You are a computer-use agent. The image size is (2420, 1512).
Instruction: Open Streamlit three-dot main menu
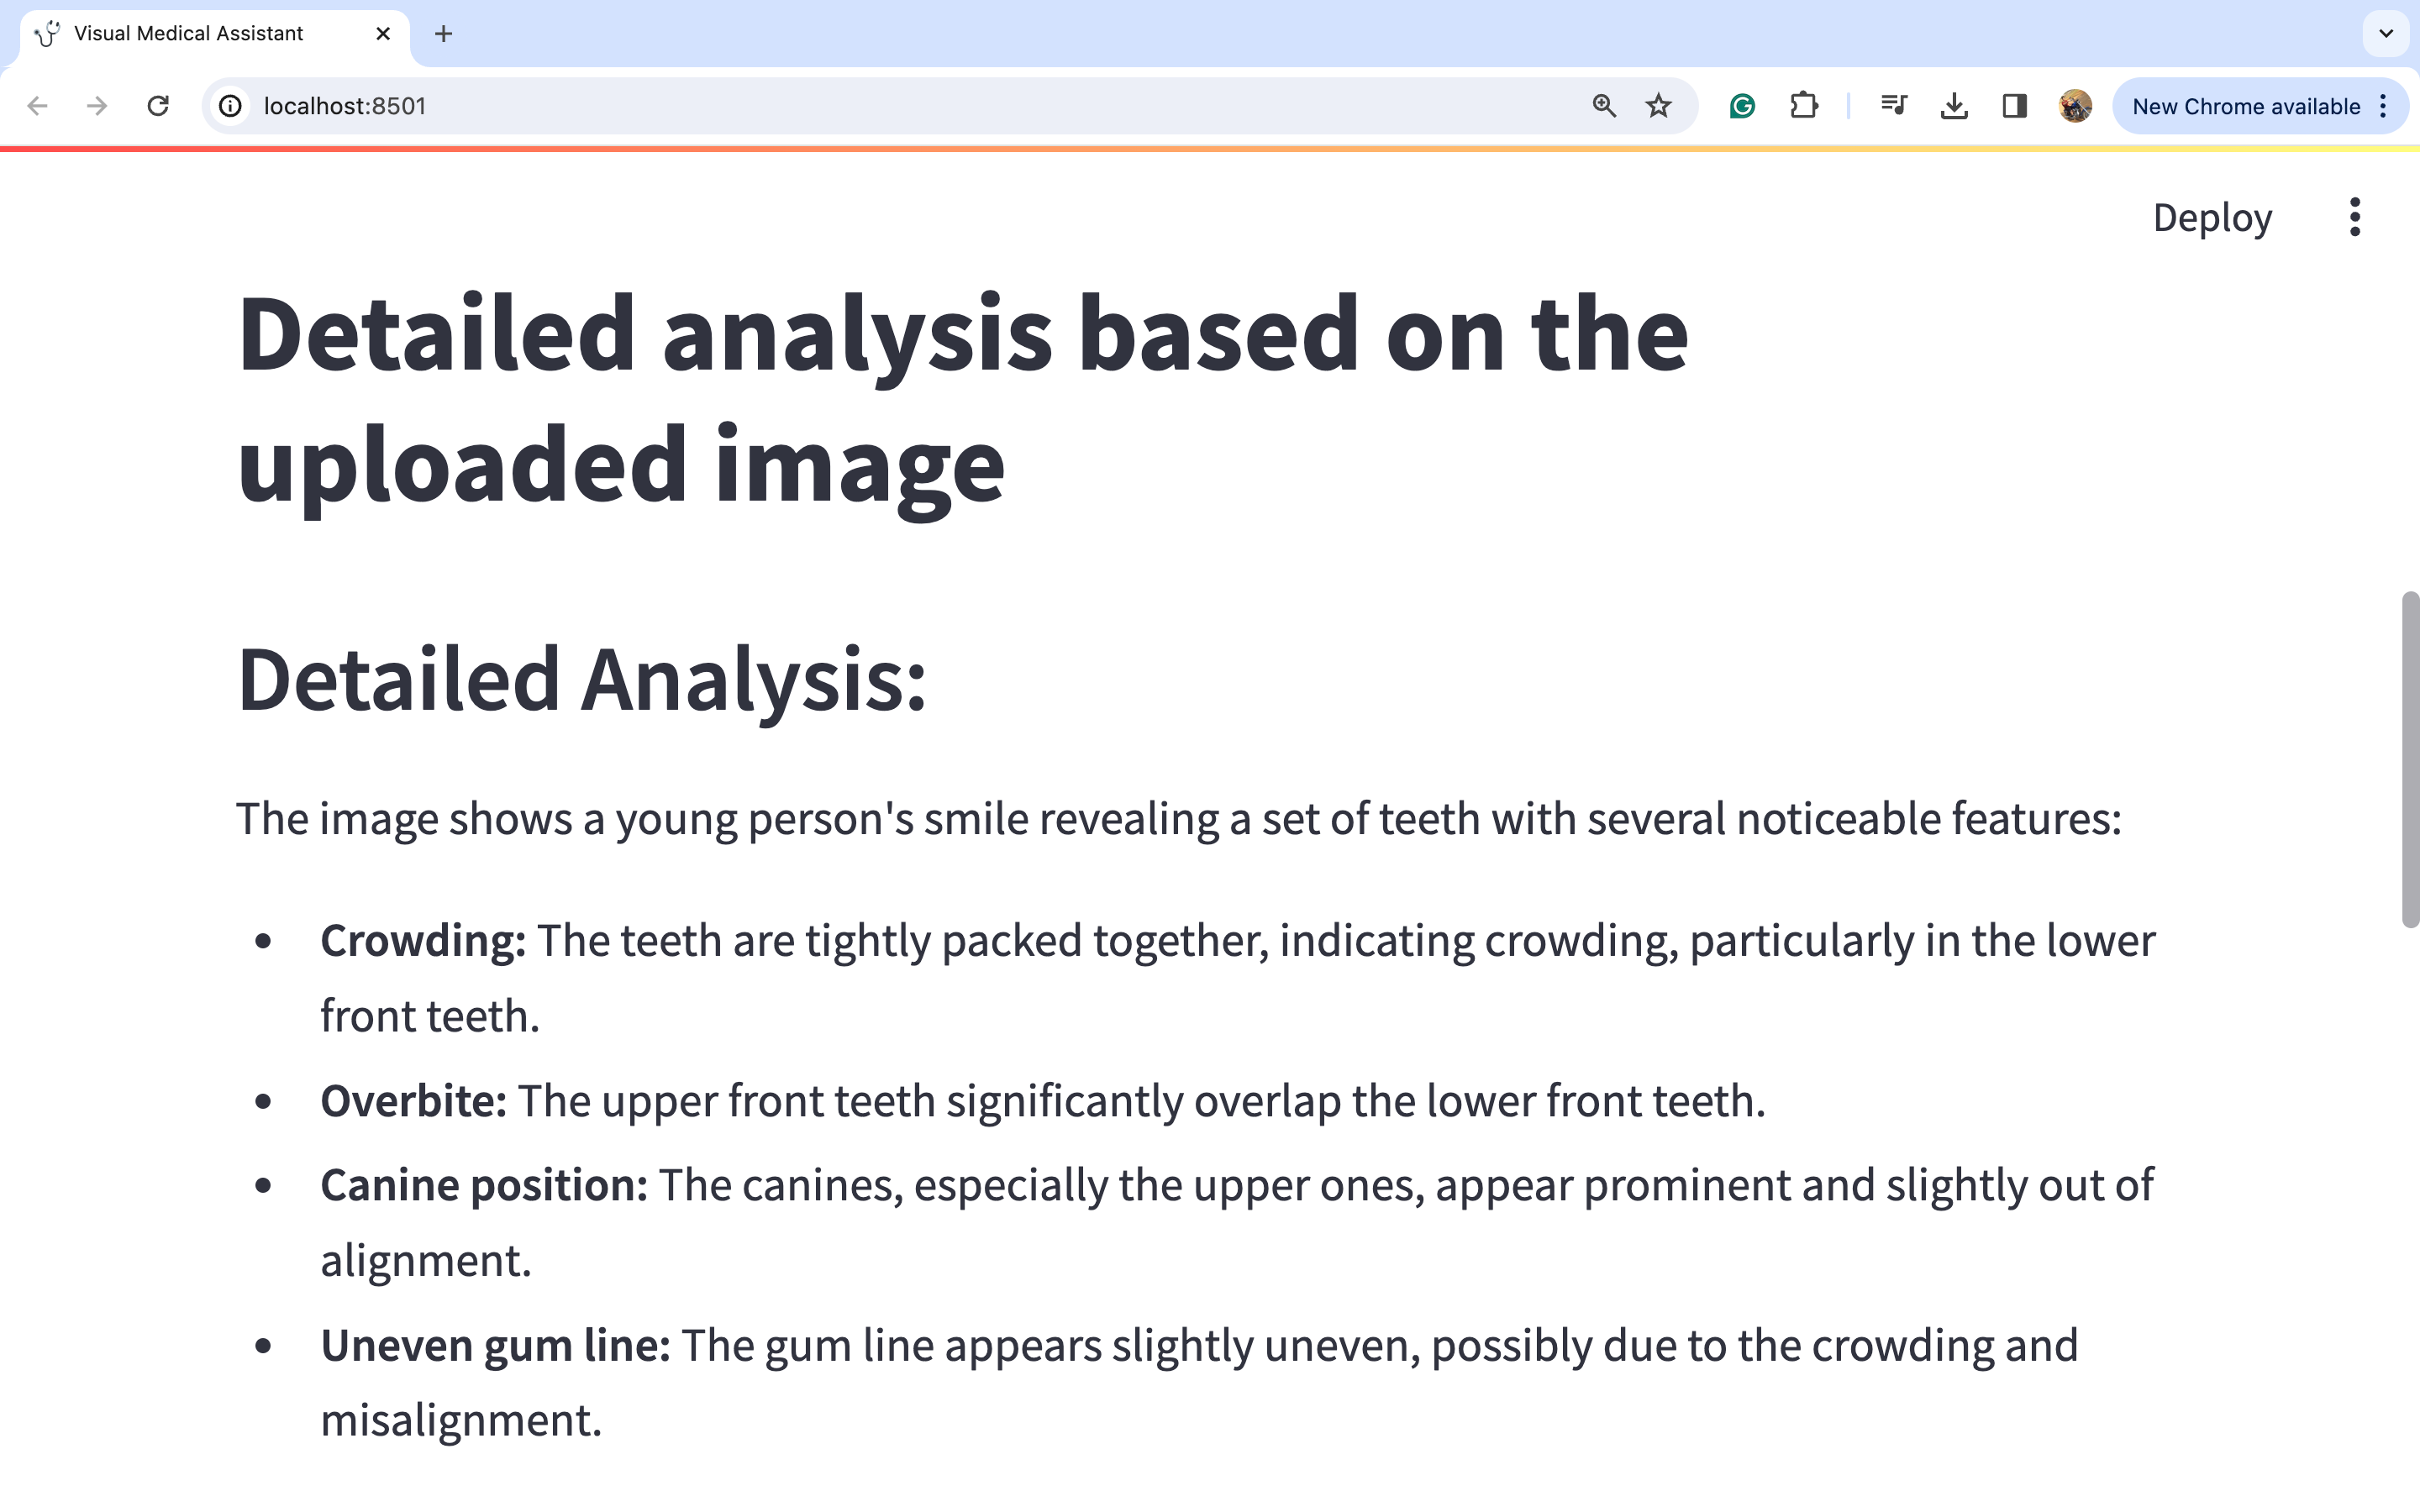(x=2355, y=217)
